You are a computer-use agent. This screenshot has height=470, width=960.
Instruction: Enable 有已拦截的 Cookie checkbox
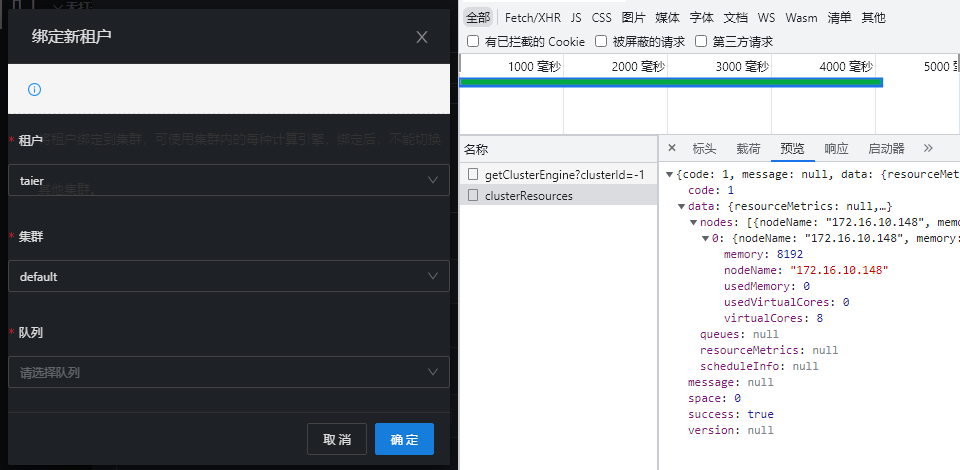point(473,42)
